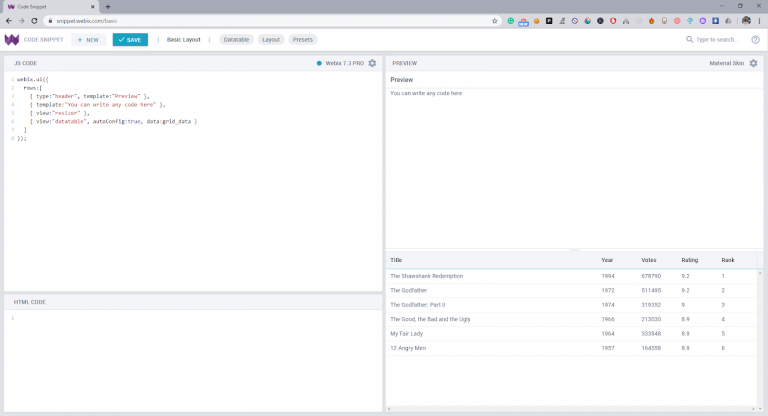The height and width of the screenshot is (416, 768).
Task: Open settings gear in Preview panel
Action: tap(753, 63)
